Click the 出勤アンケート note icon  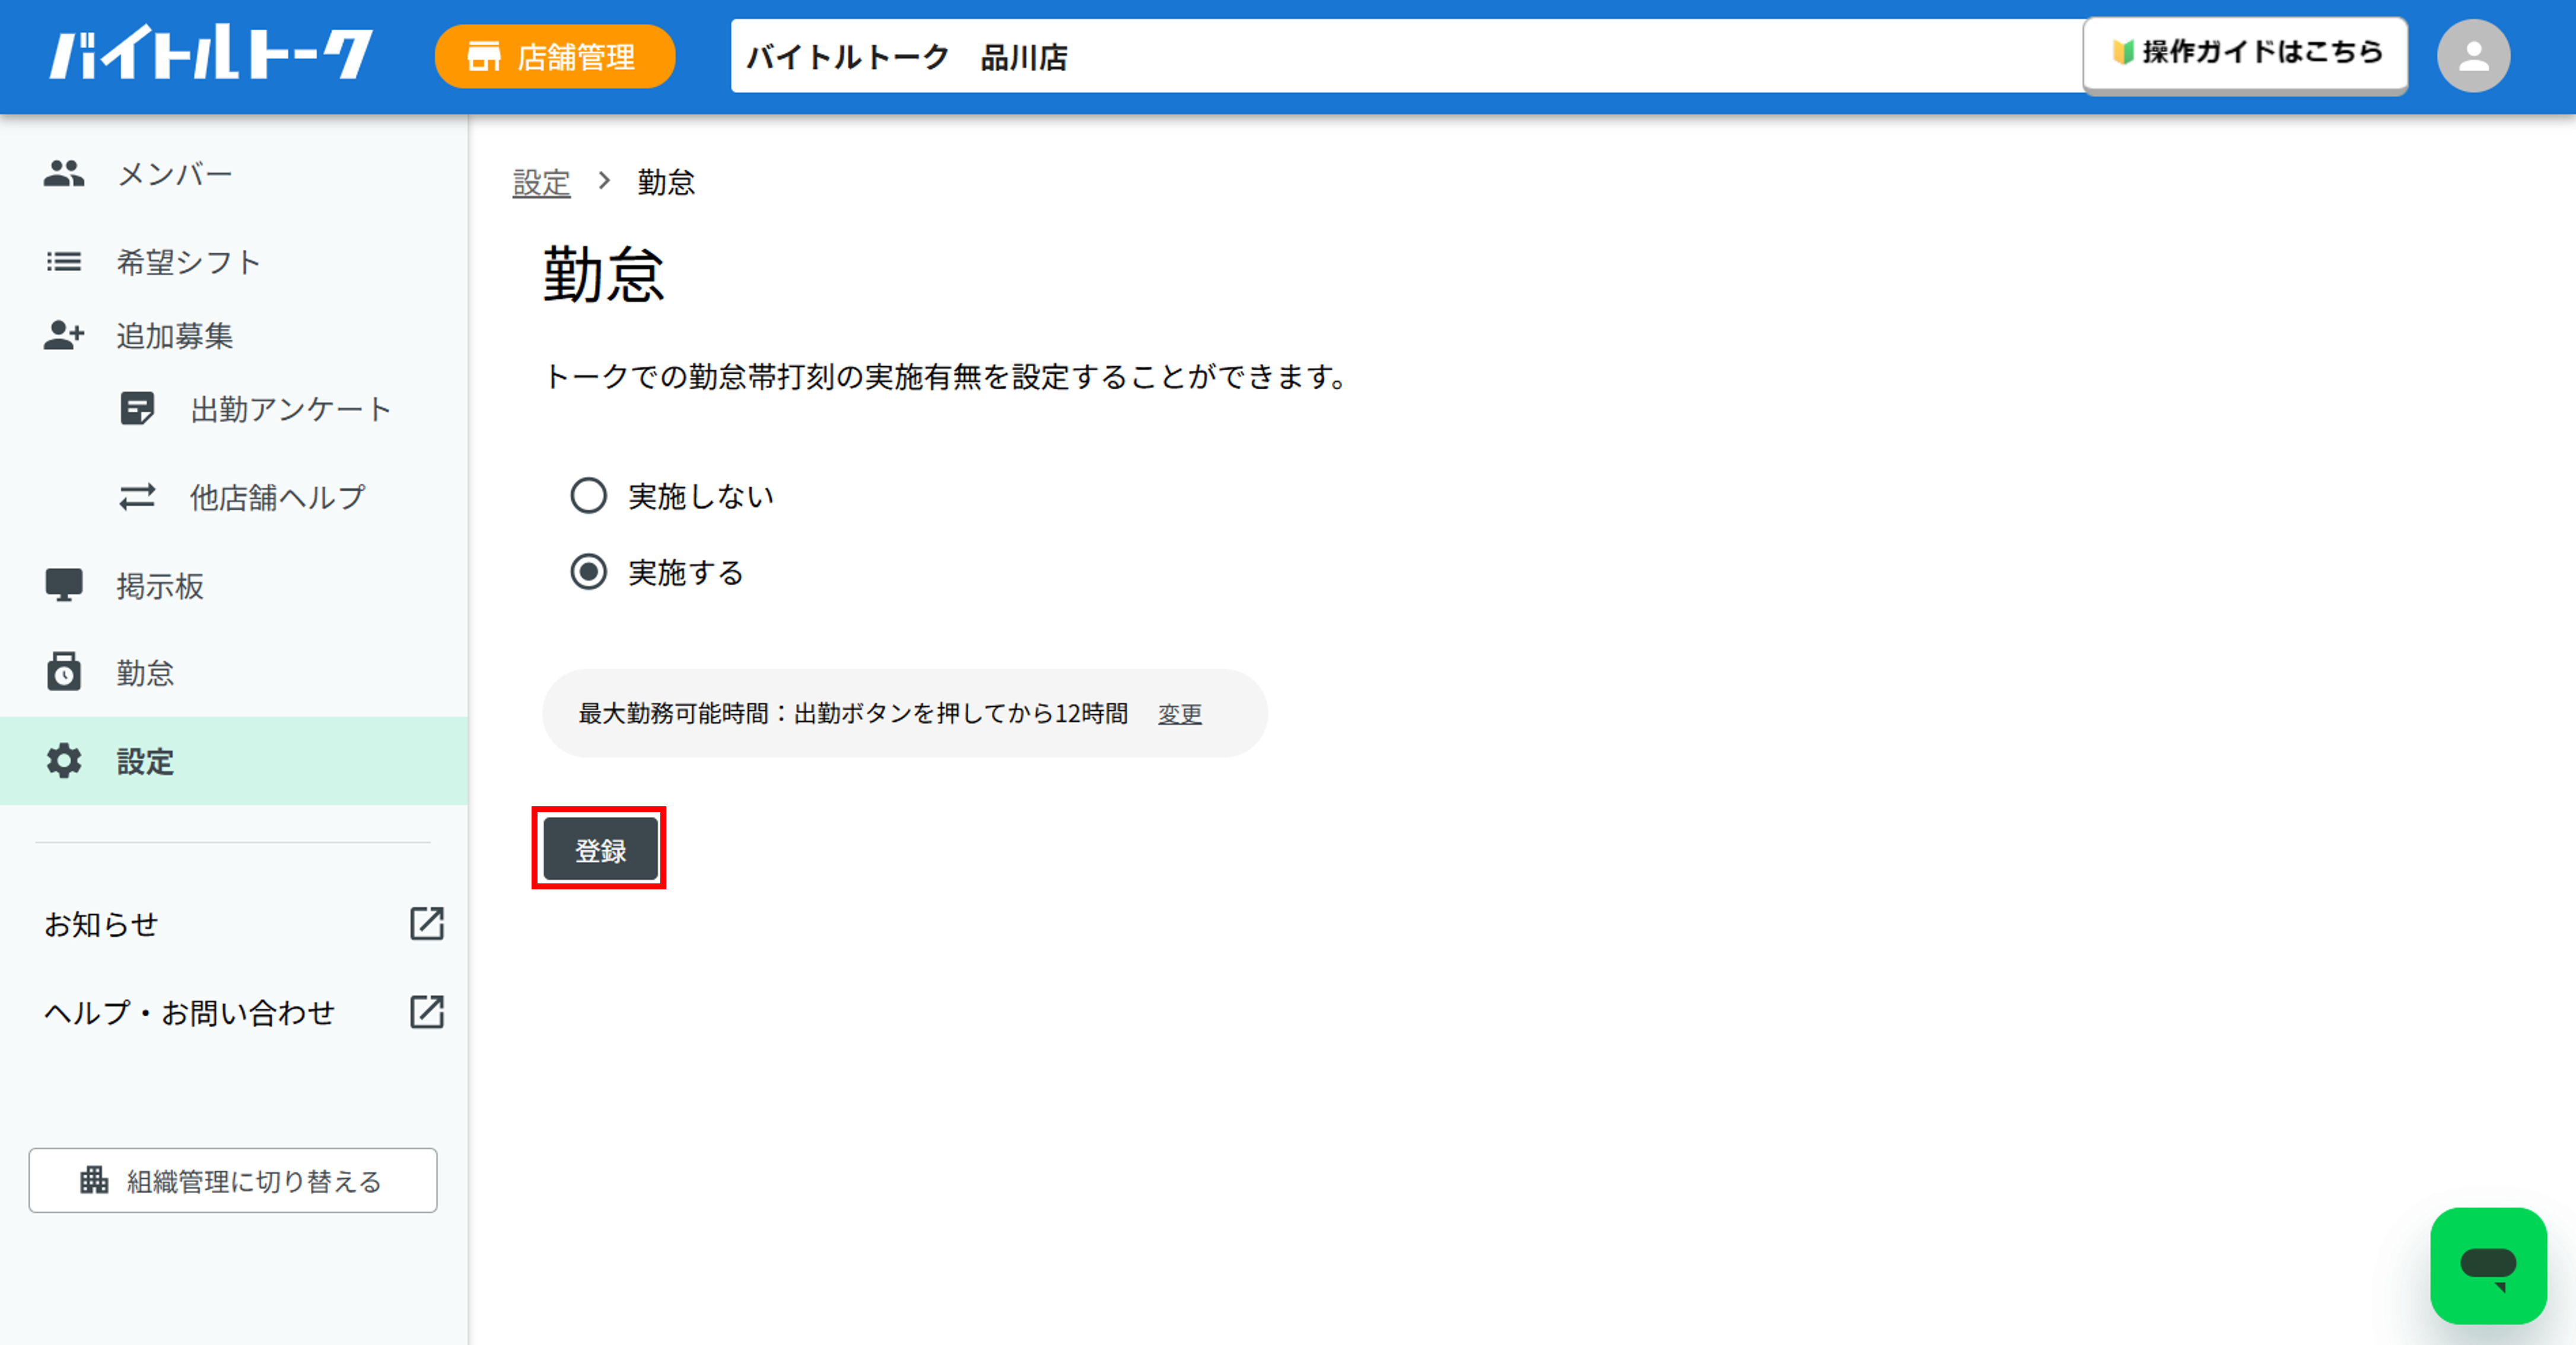137,409
